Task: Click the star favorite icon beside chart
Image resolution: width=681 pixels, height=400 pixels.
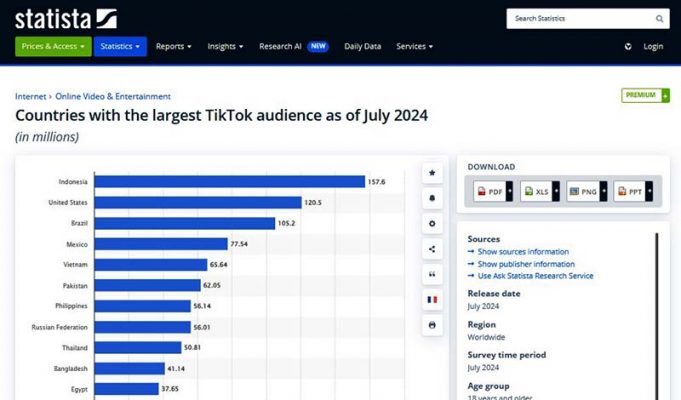Action: (x=432, y=173)
